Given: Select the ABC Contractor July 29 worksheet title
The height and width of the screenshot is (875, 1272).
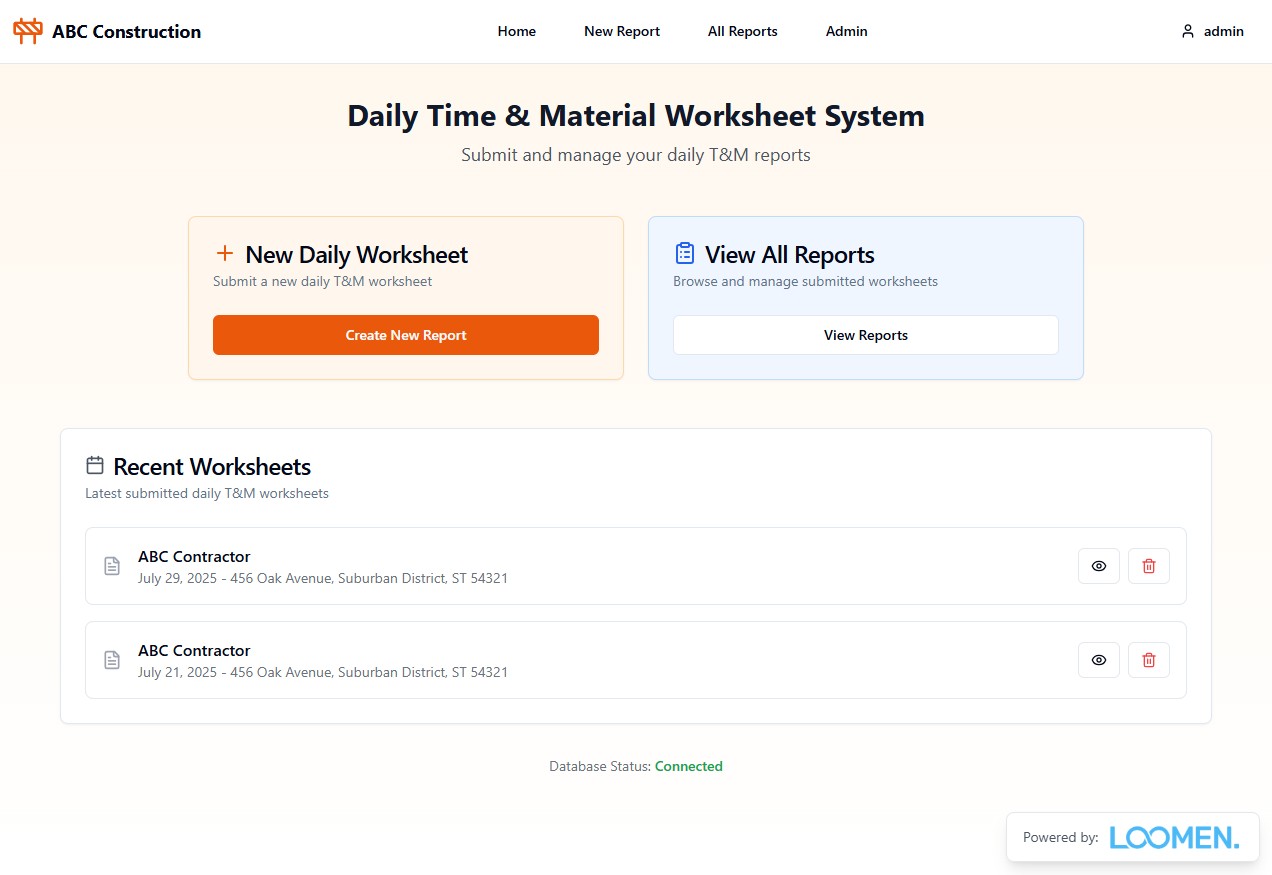Looking at the screenshot, I should pos(194,556).
